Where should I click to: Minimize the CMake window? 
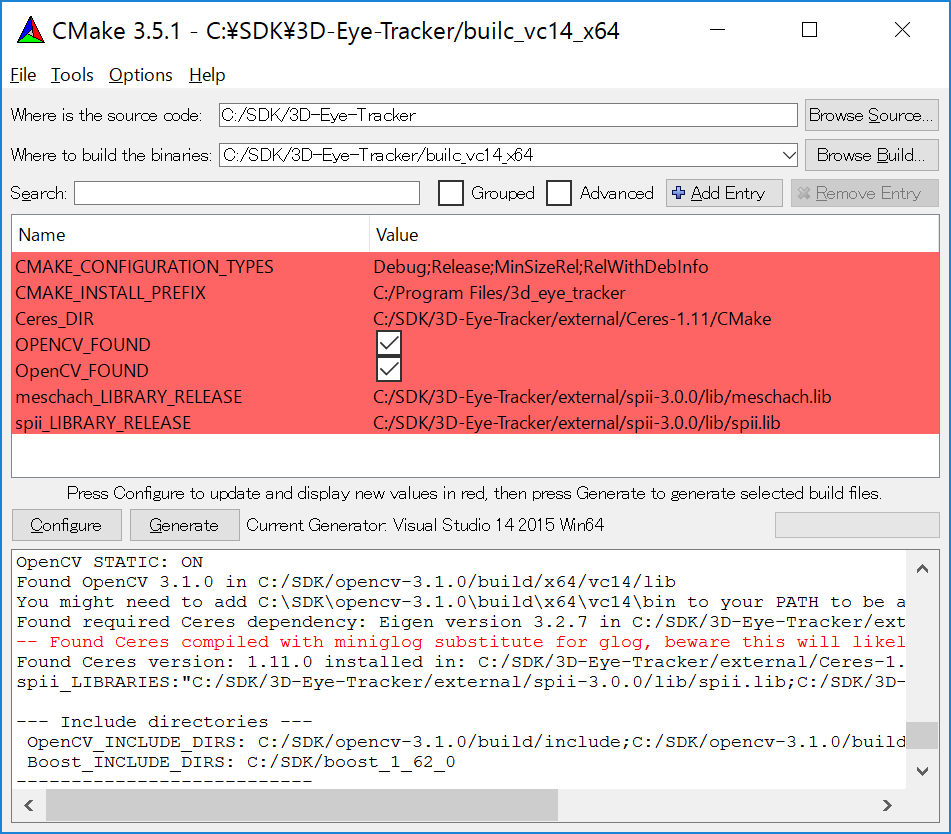tap(717, 31)
